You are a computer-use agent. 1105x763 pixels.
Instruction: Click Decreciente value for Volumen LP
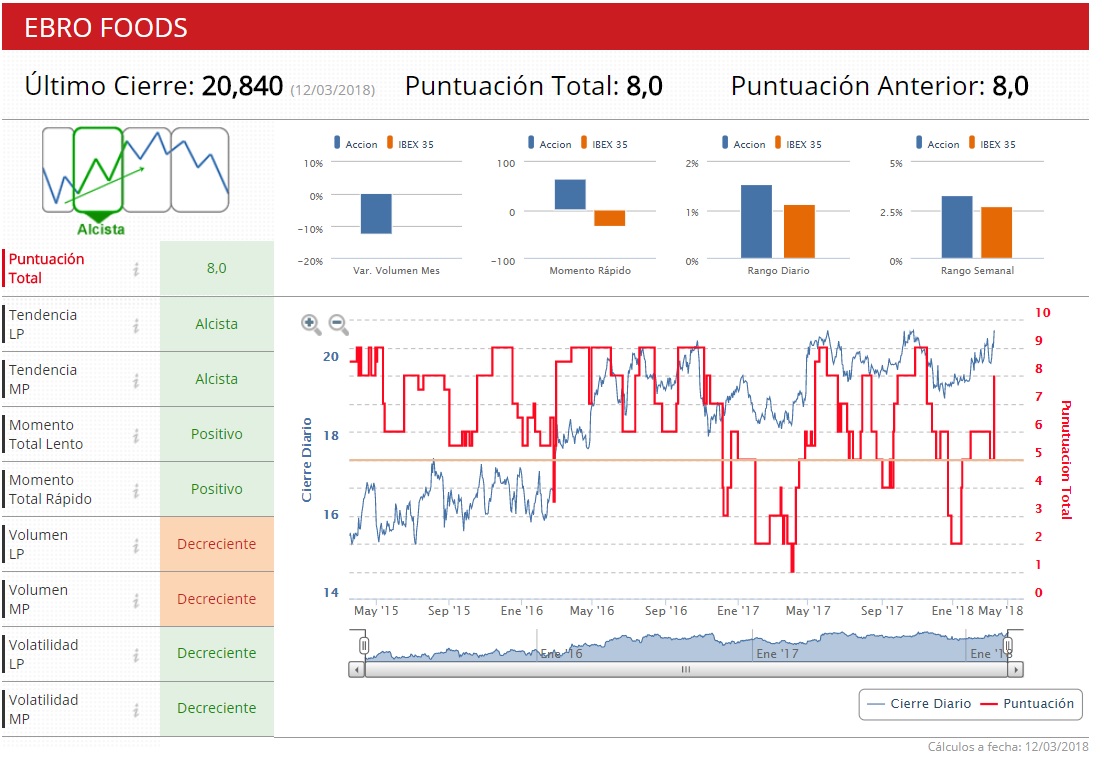click(x=216, y=544)
